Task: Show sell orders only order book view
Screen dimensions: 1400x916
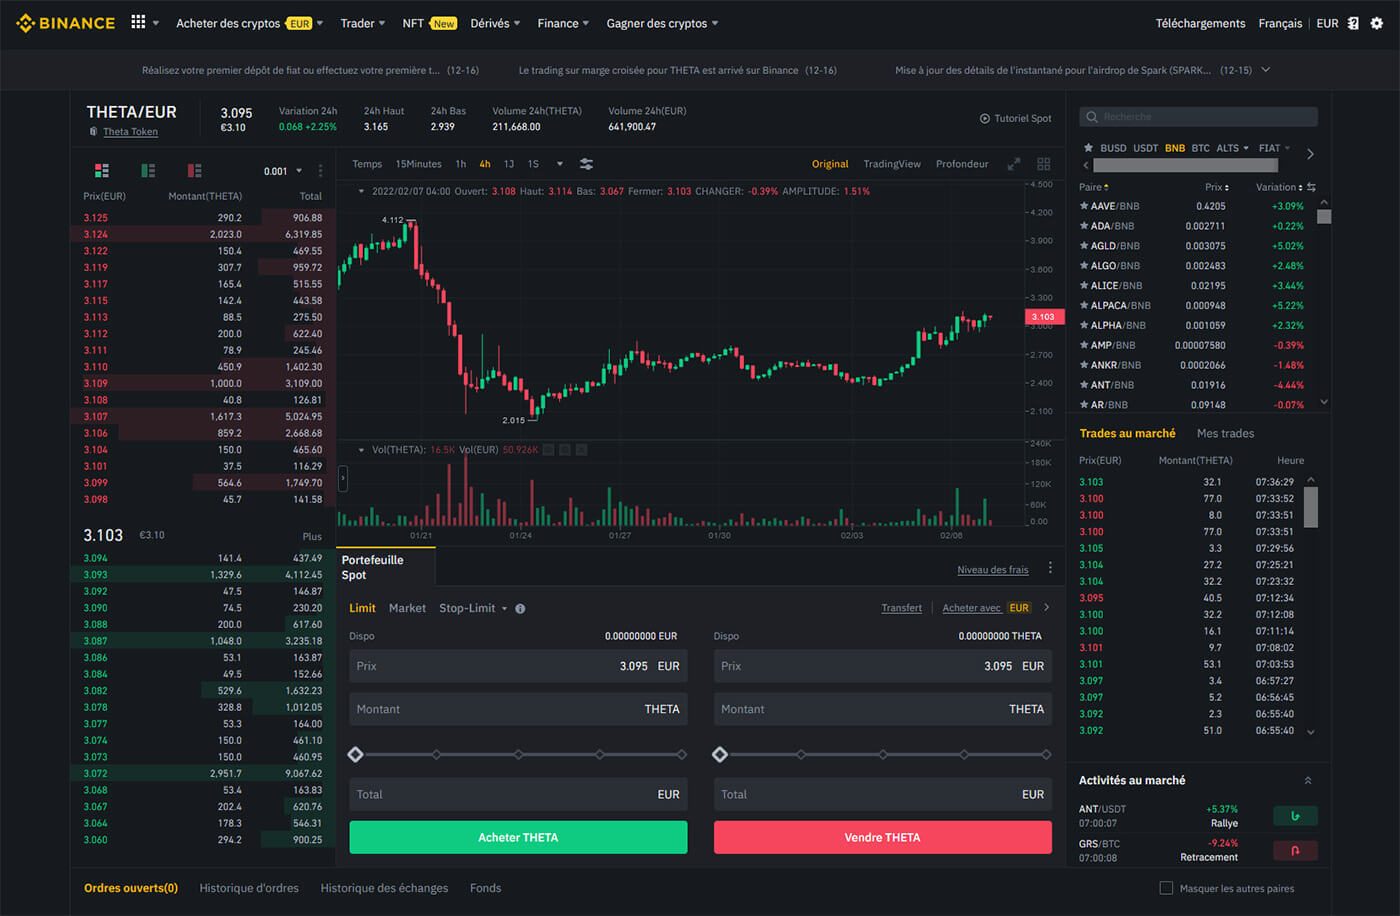Action: point(194,171)
